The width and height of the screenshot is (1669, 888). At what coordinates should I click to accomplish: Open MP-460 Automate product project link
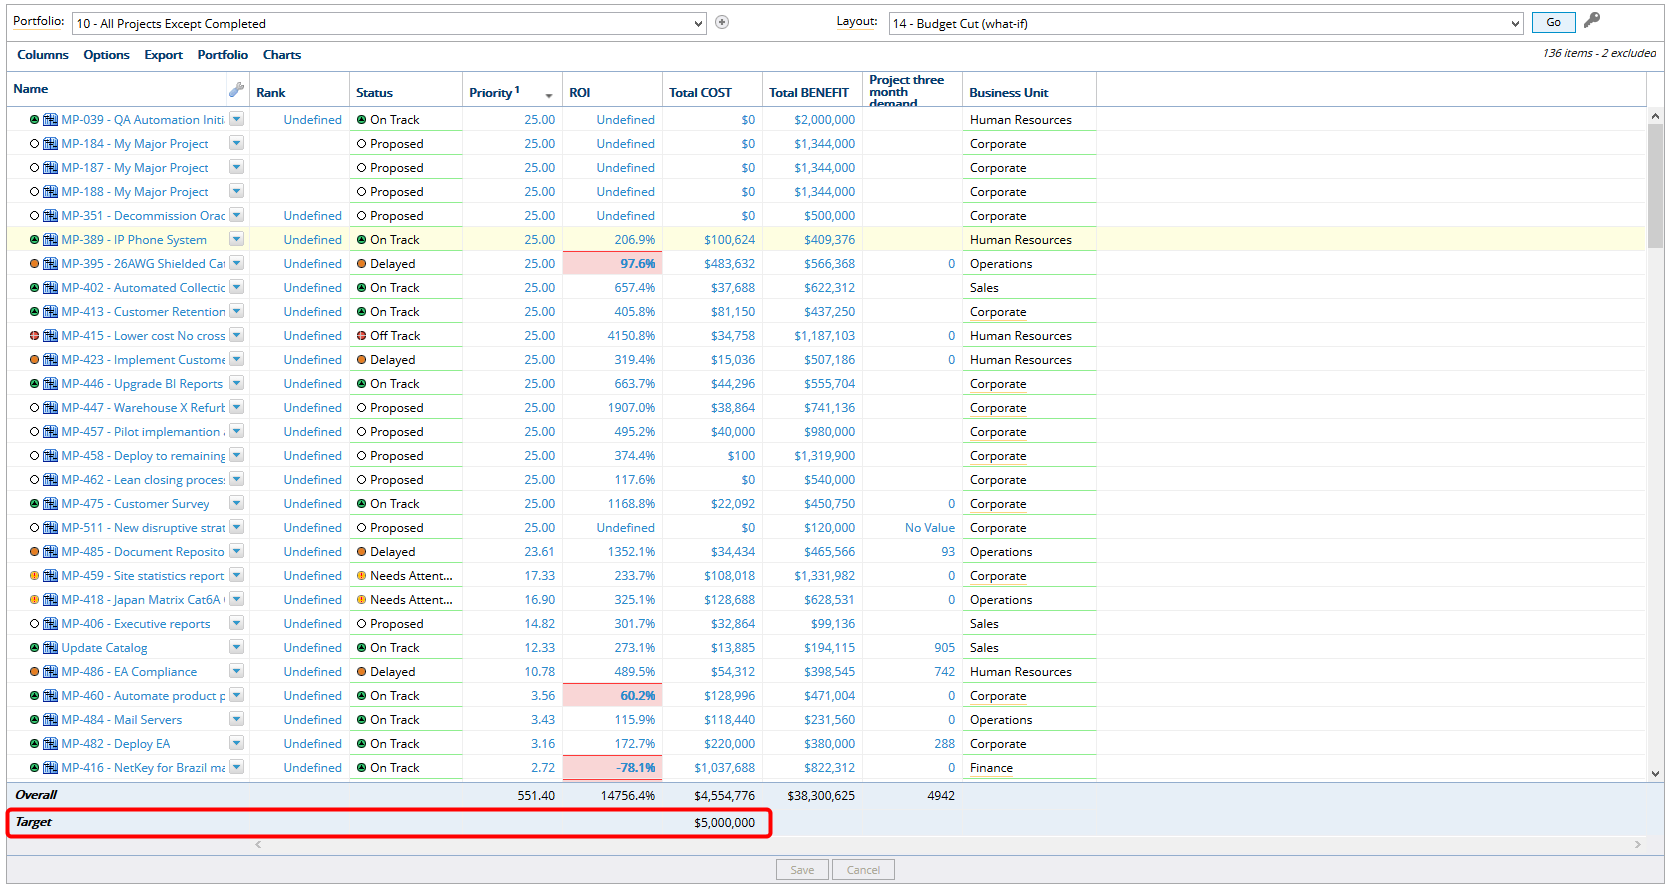(143, 696)
